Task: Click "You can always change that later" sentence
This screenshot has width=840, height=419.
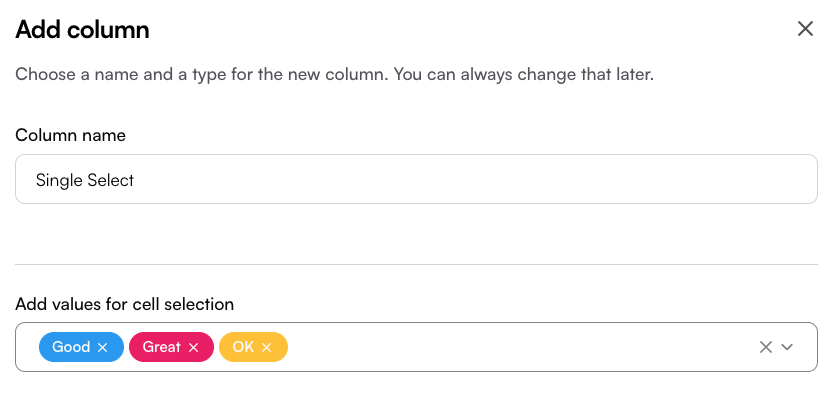Action: click(x=524, y=74)
